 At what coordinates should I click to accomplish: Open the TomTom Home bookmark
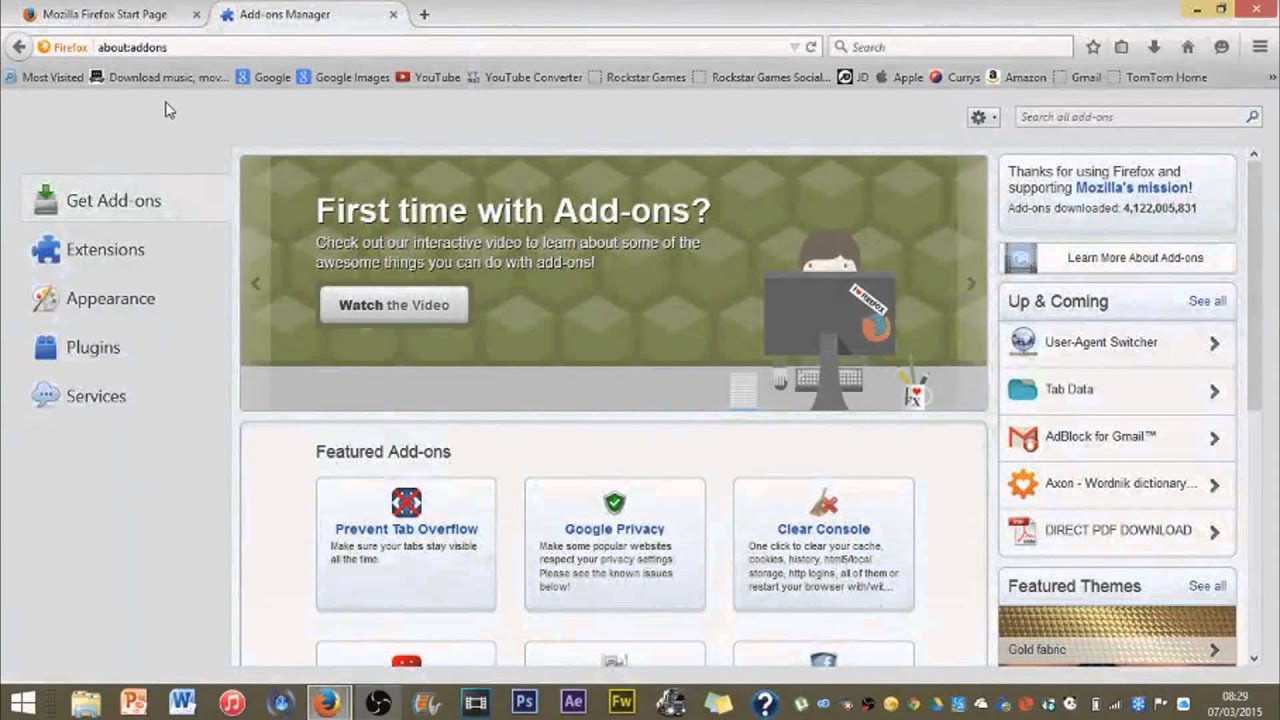coord(1157,77)
